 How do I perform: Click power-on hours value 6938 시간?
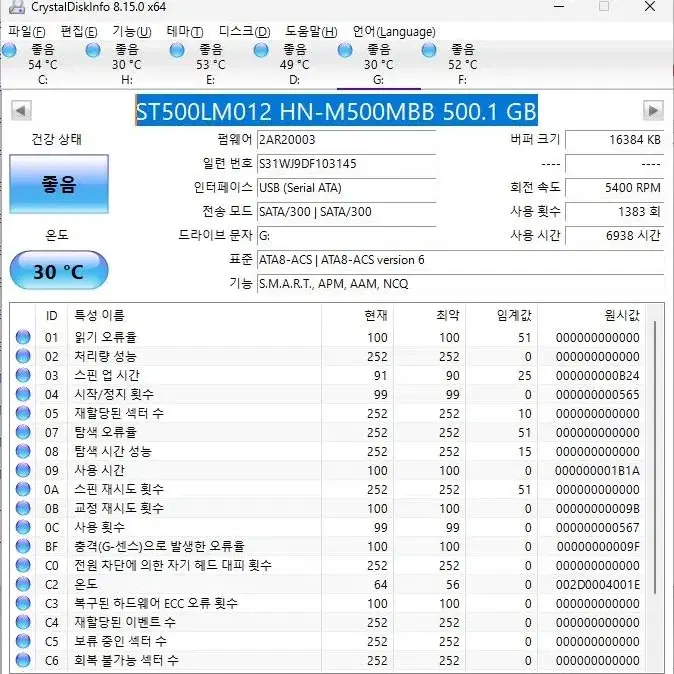[615, 236]
